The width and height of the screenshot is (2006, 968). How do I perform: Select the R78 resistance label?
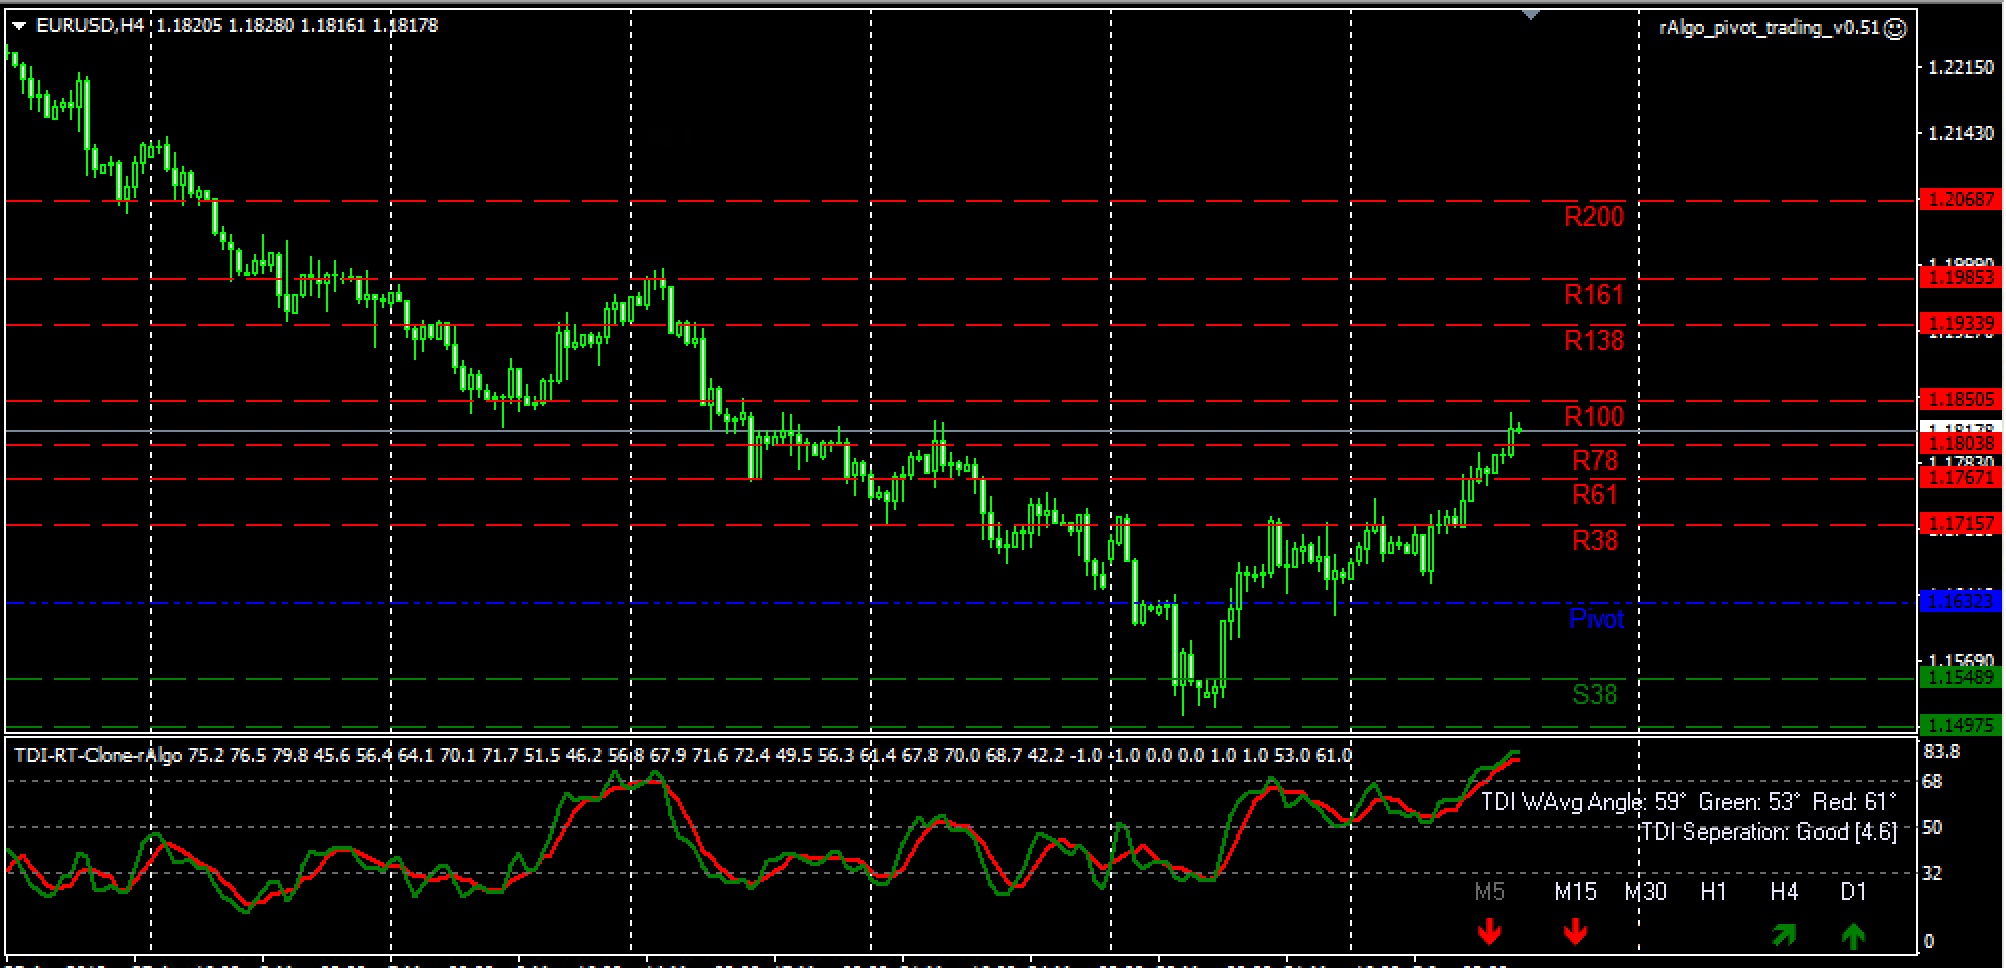click(x=1595, y=461)
